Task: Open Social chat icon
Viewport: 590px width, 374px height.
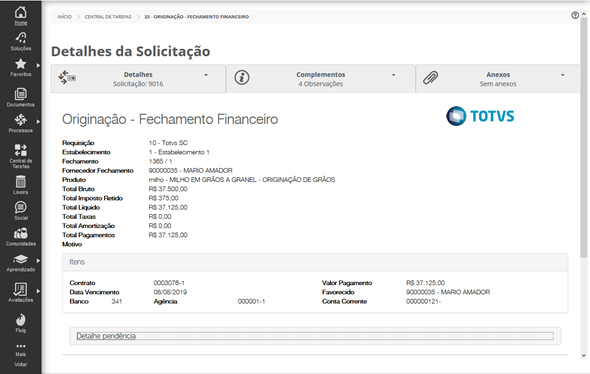Action: point(21,207)
